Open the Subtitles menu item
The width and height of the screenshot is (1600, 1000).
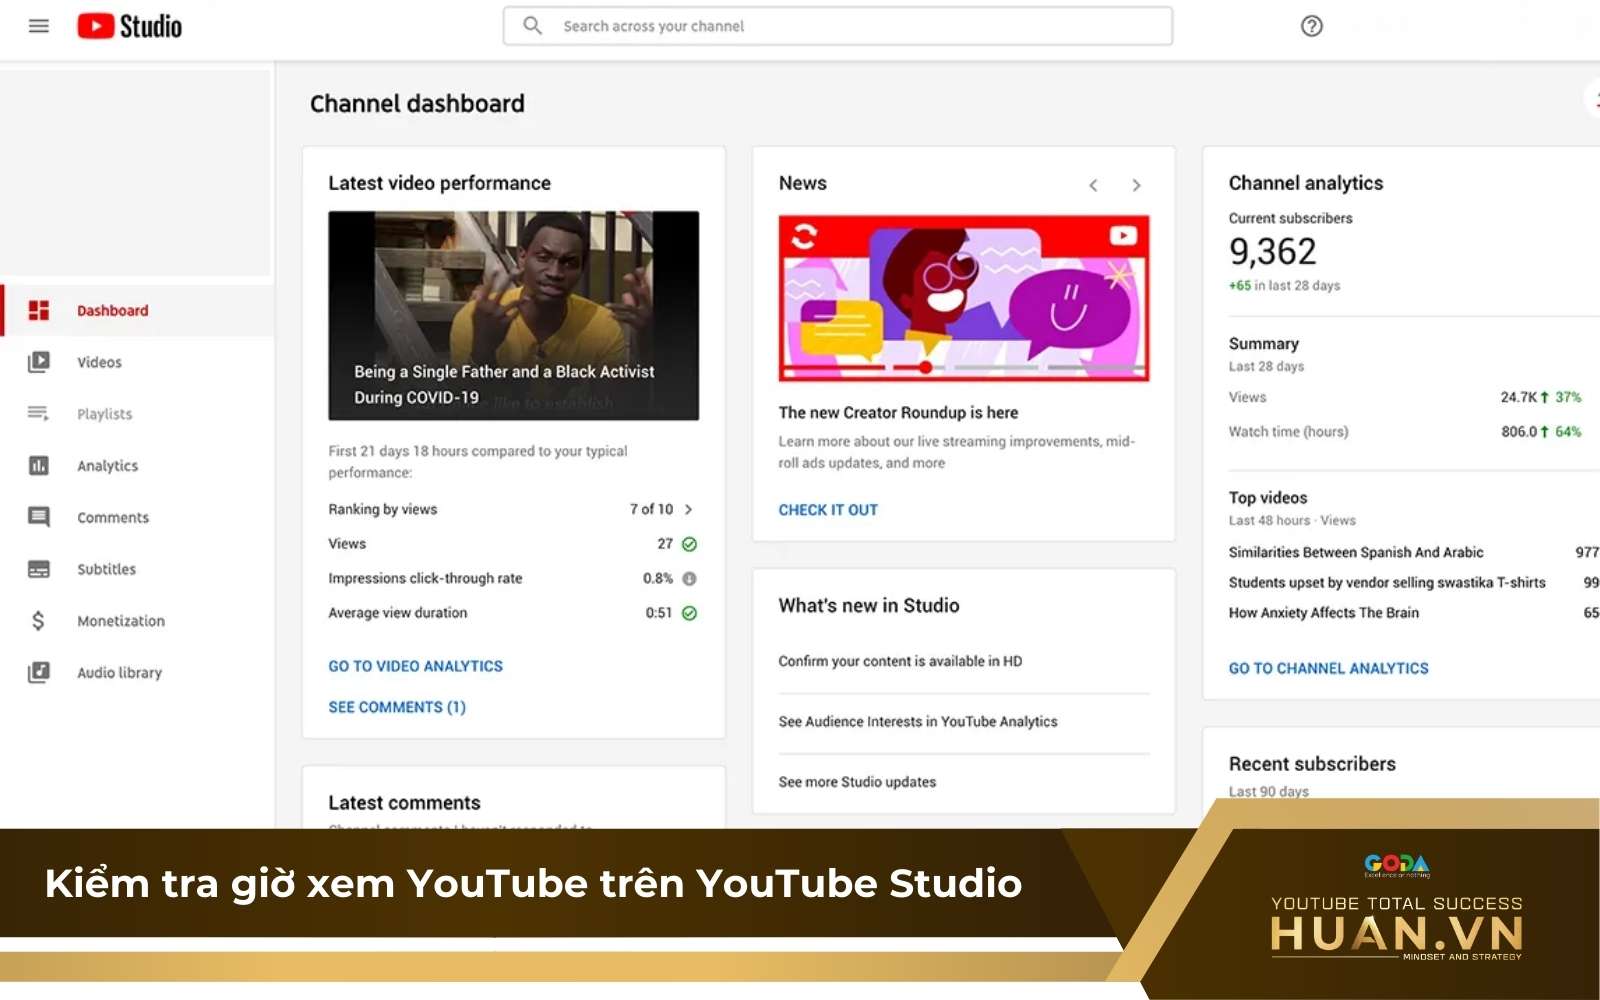tap(138, 569)
